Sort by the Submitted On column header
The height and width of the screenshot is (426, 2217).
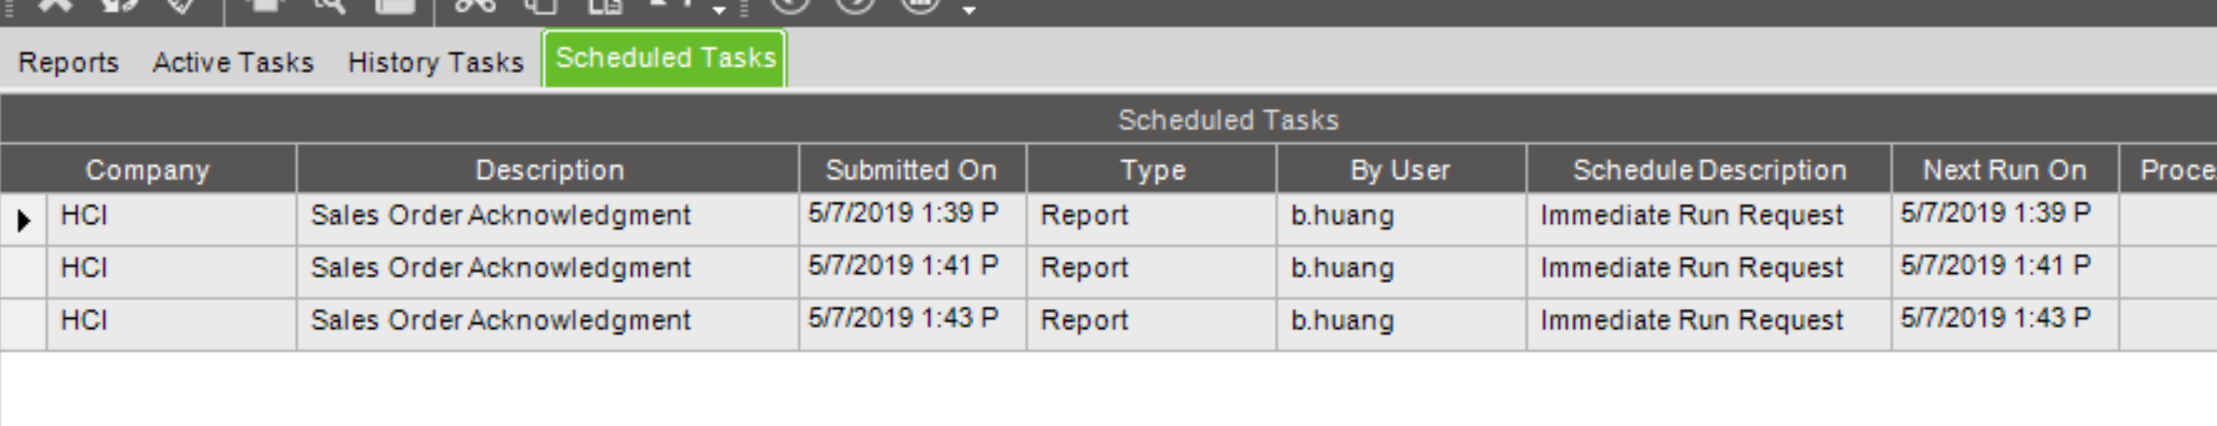coord(912,170)
